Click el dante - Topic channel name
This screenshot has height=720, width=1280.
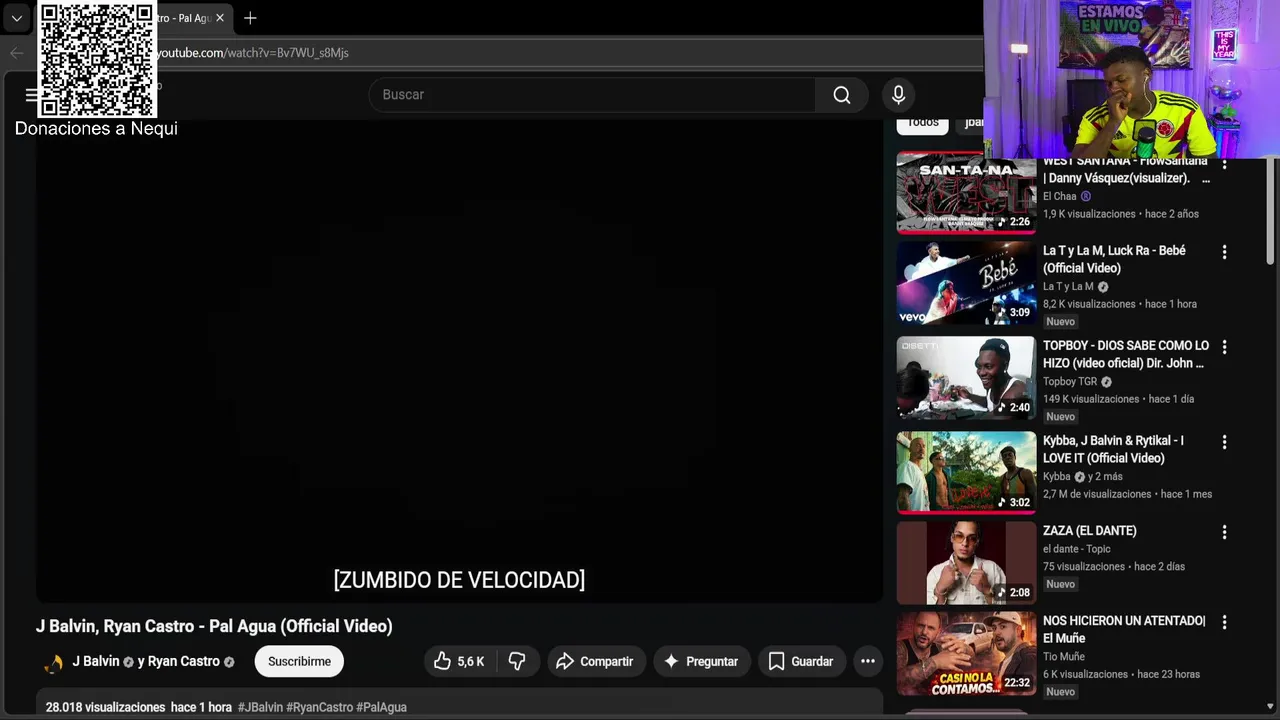point(1077,548)
